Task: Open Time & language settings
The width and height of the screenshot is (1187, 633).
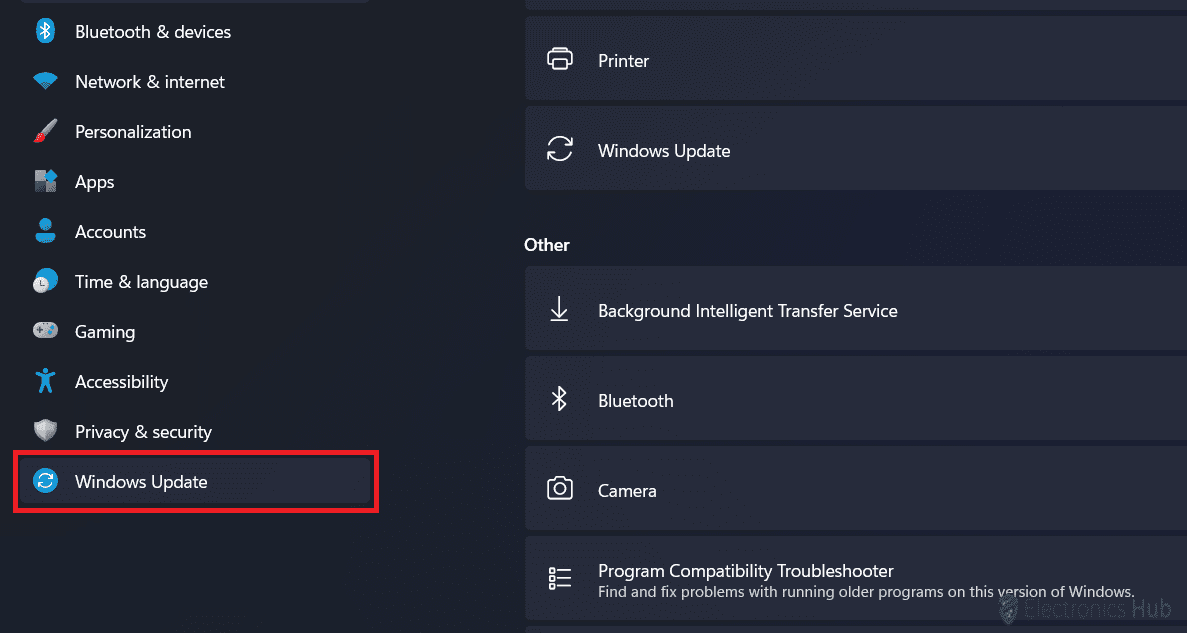Action: [x=141, y=282]
